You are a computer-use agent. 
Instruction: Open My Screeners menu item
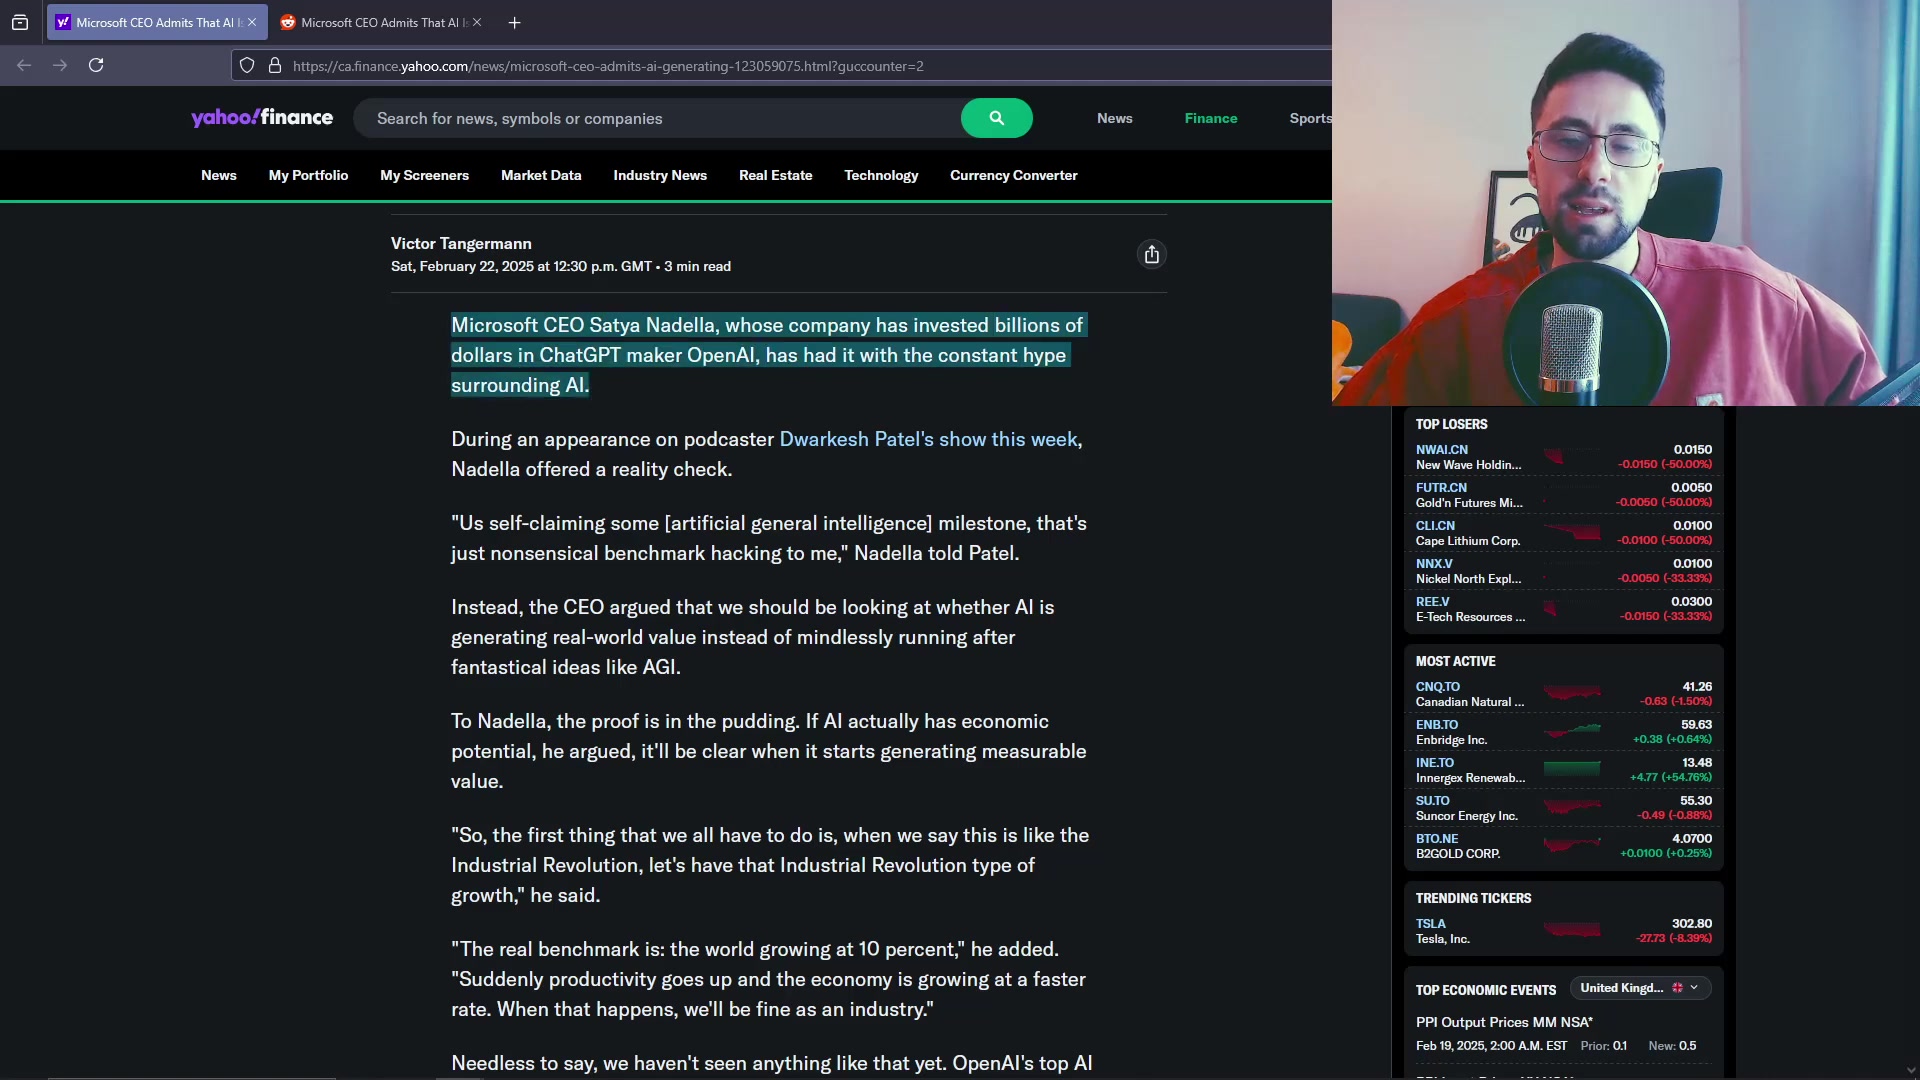pos(424,175)
